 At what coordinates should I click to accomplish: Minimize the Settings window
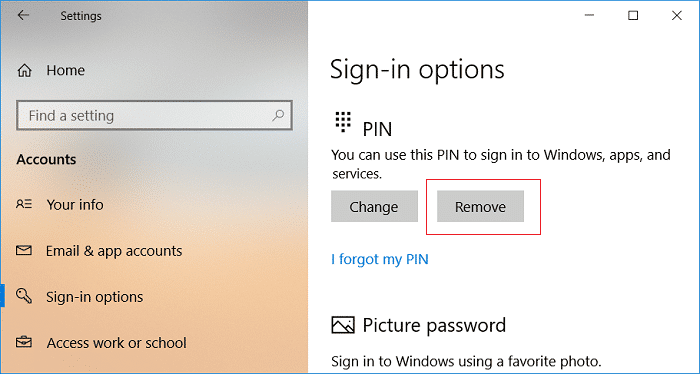pos(589,15)
